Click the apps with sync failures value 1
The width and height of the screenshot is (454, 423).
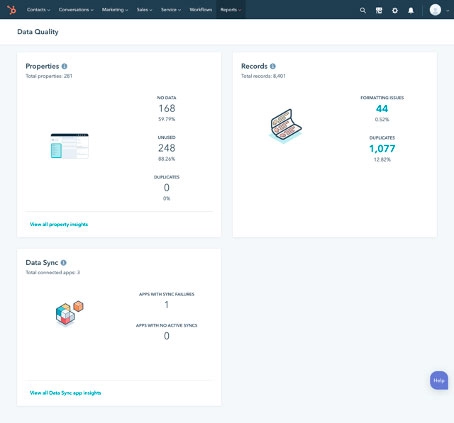pos(167,305)
